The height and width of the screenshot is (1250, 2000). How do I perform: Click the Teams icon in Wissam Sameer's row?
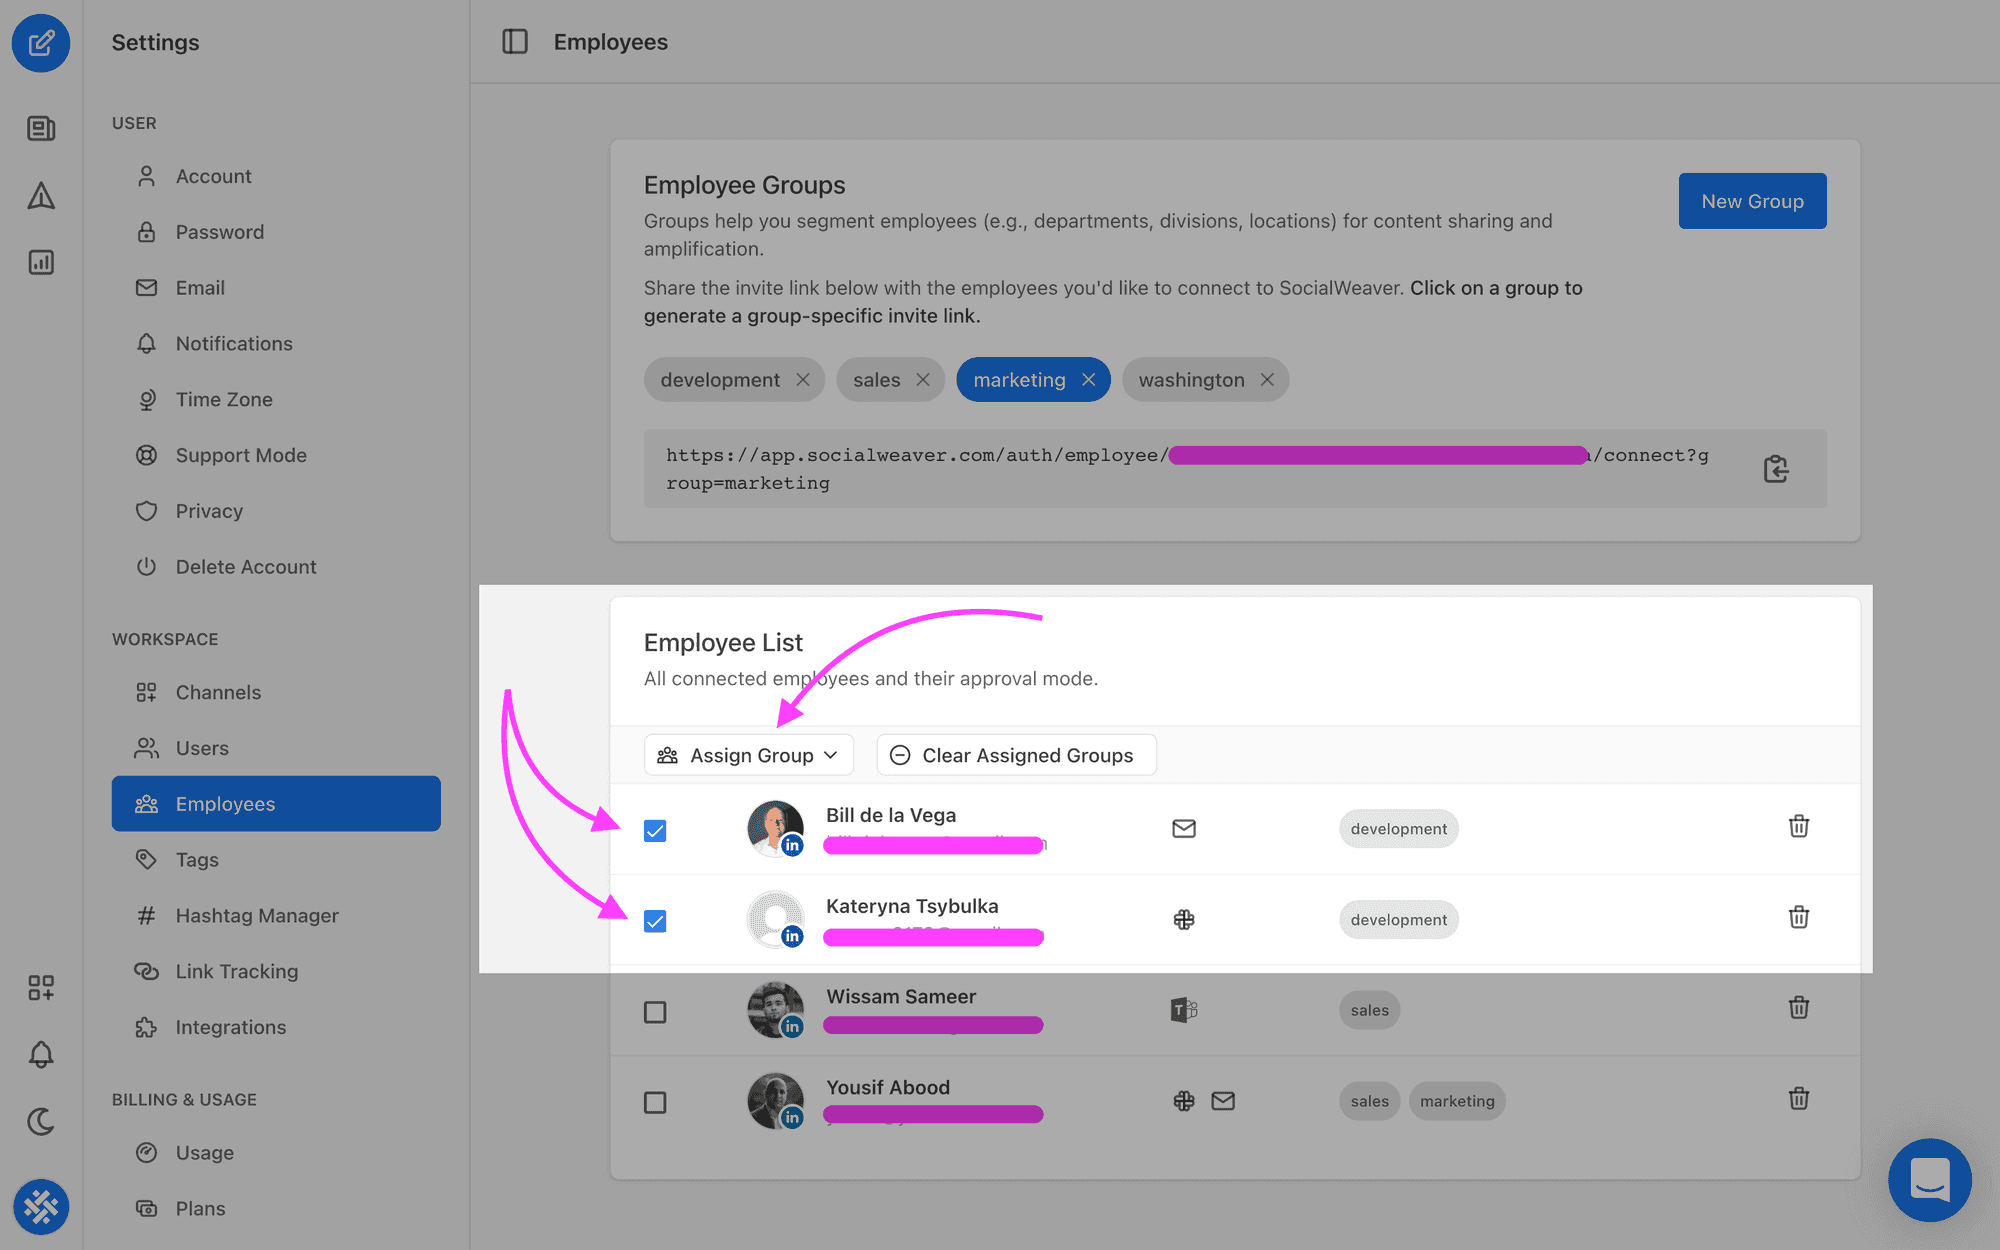tap(1184, 1010)
